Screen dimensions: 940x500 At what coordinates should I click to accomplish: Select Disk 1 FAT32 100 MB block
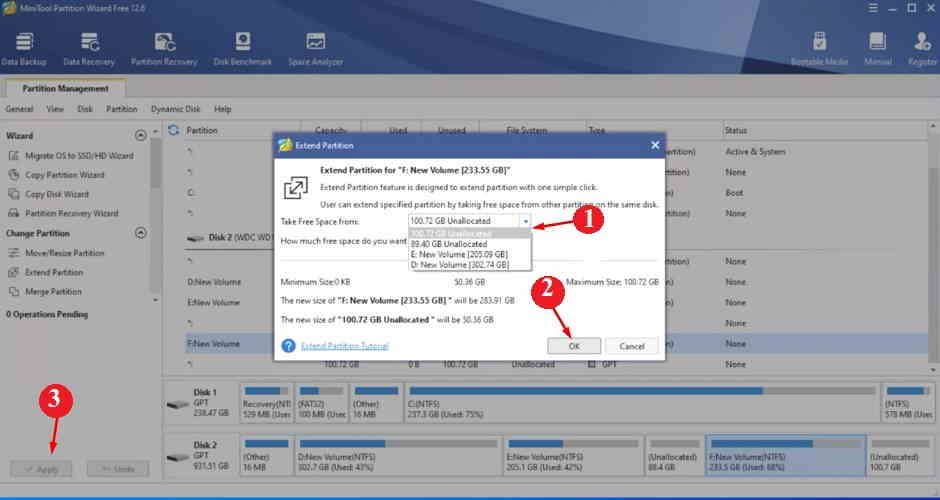coord(322,402)
